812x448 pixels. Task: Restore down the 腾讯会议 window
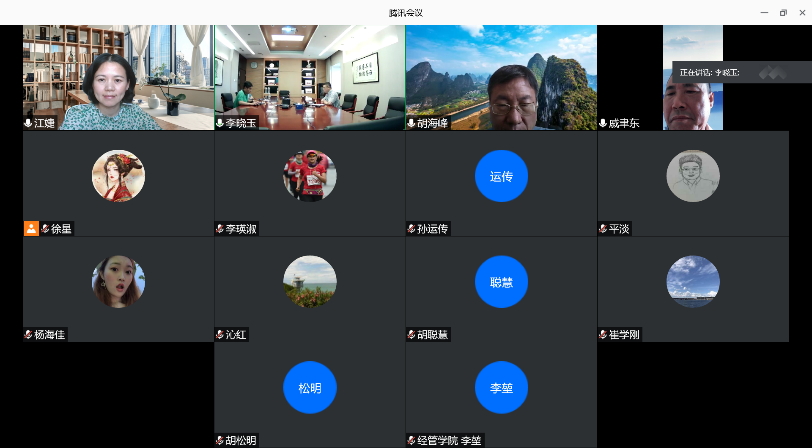click(782, 12)
